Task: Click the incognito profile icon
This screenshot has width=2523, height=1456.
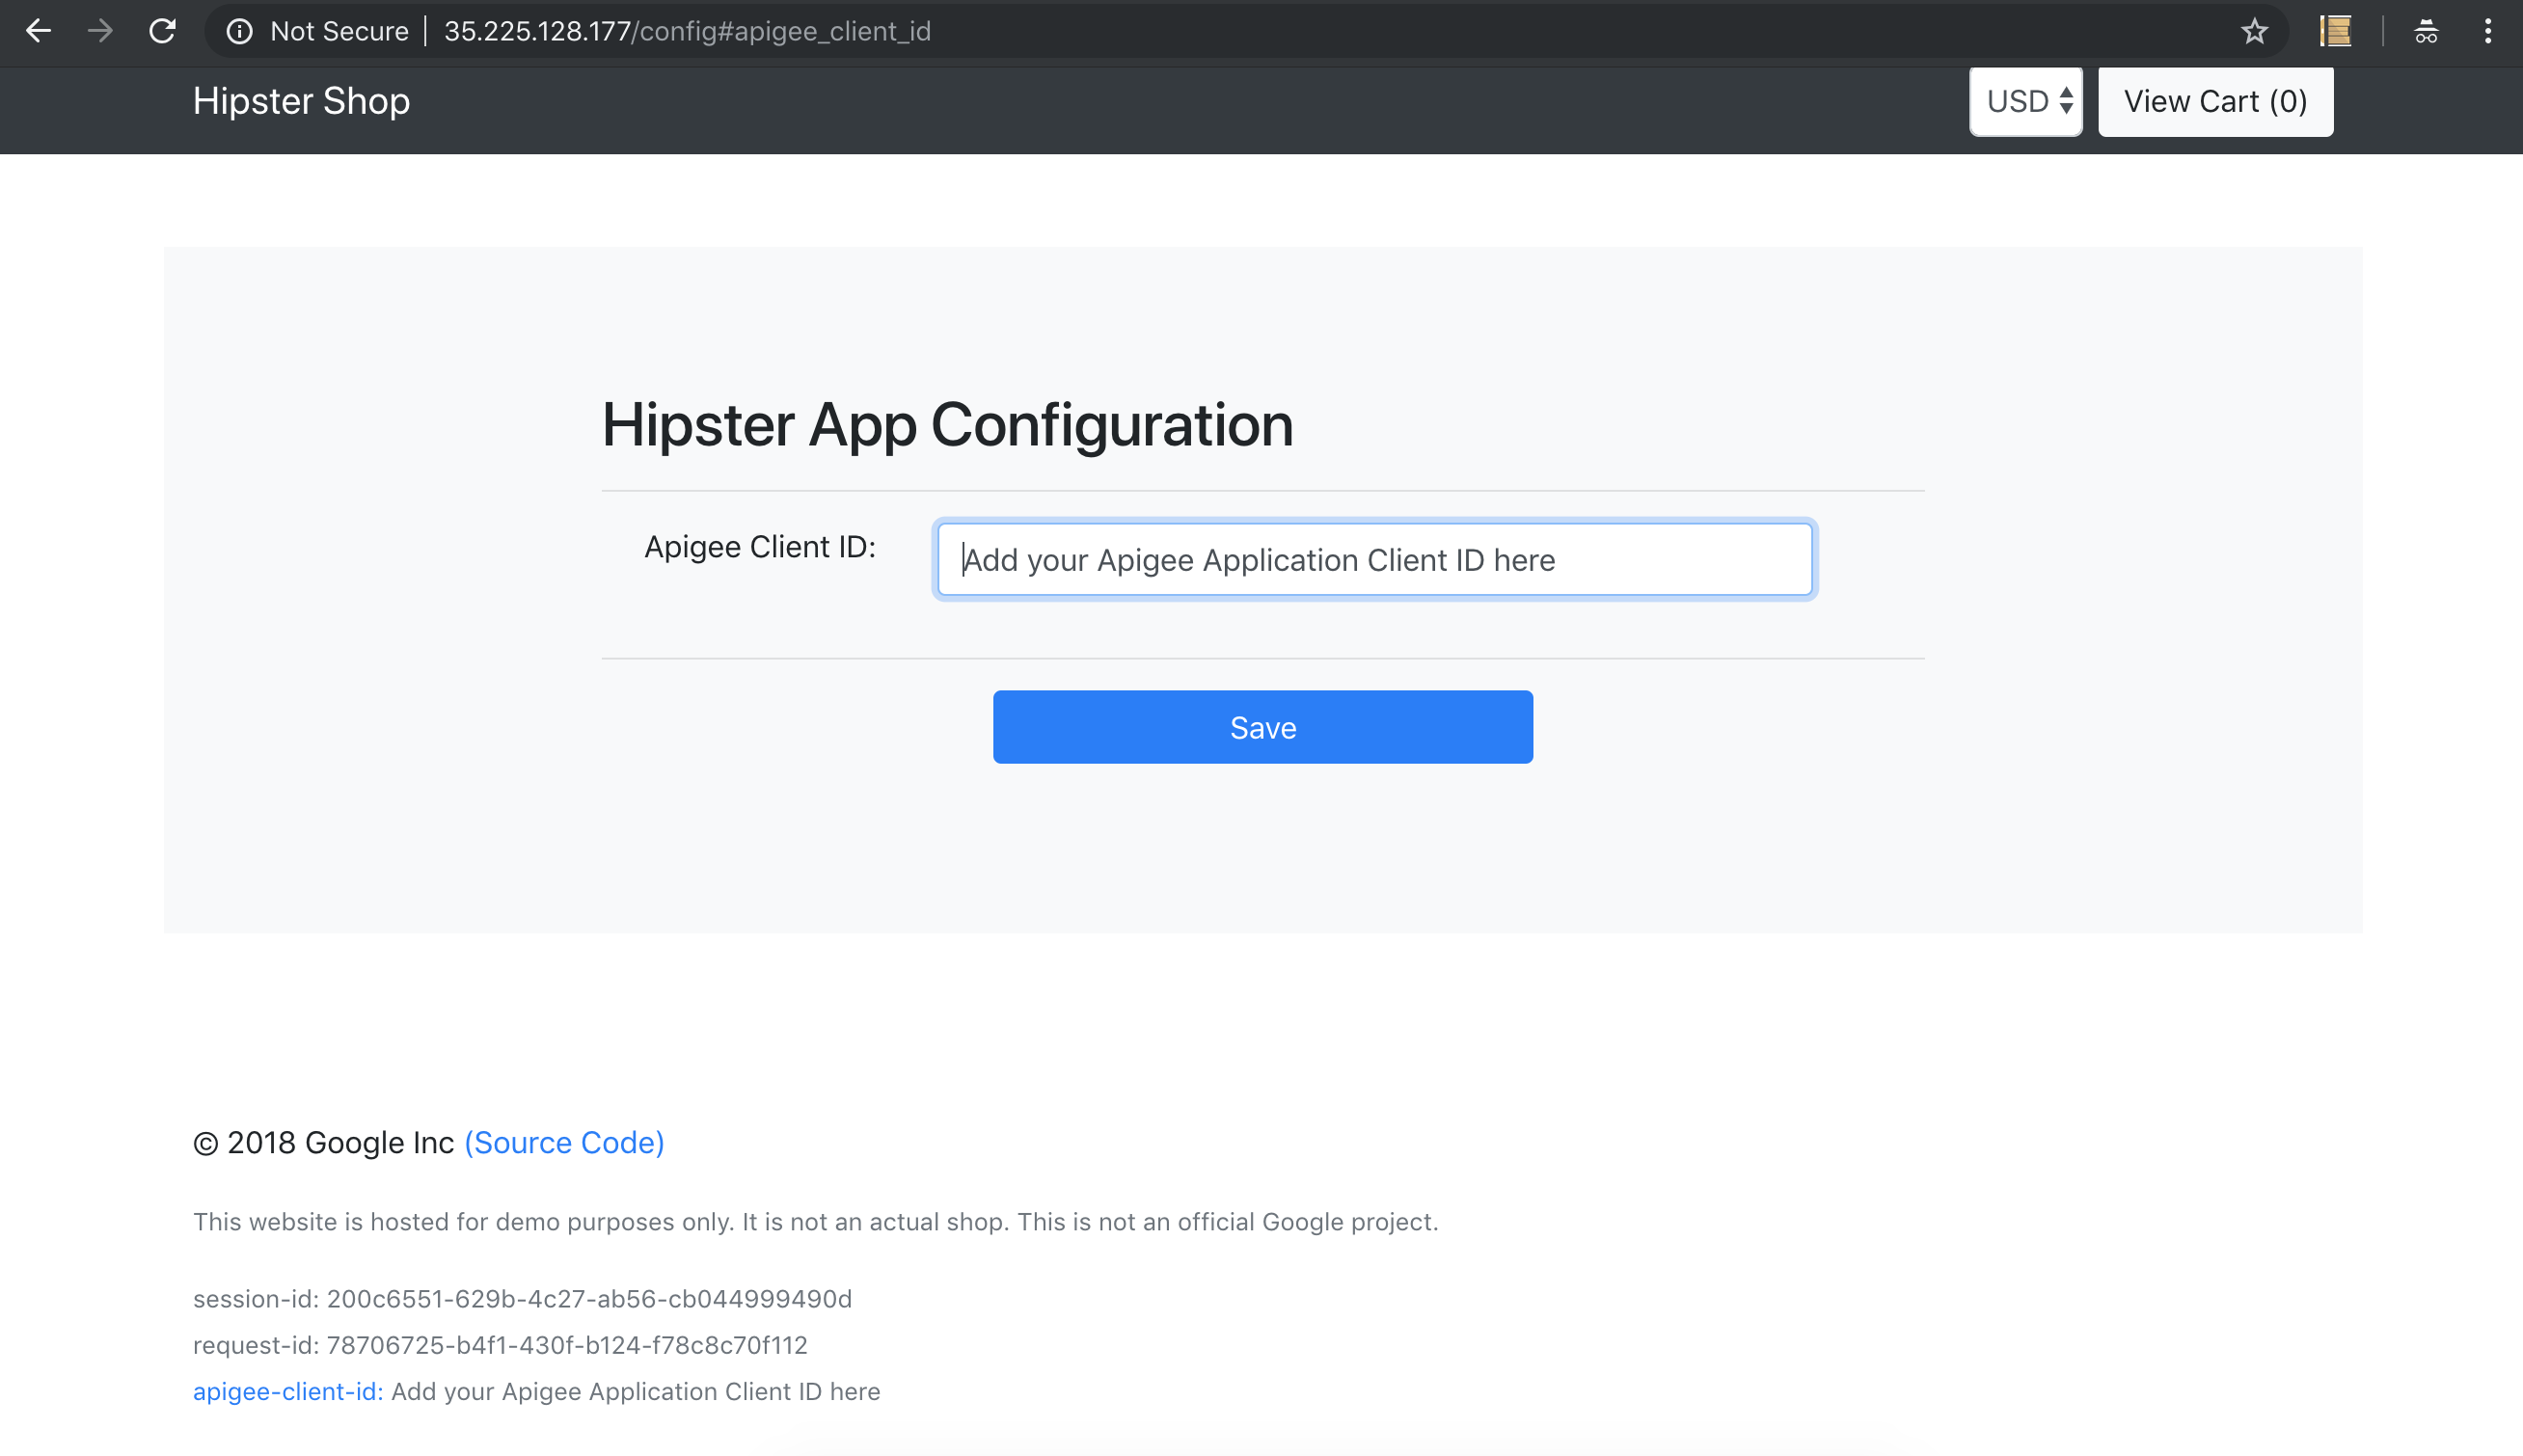Action: click(2426, 32)
